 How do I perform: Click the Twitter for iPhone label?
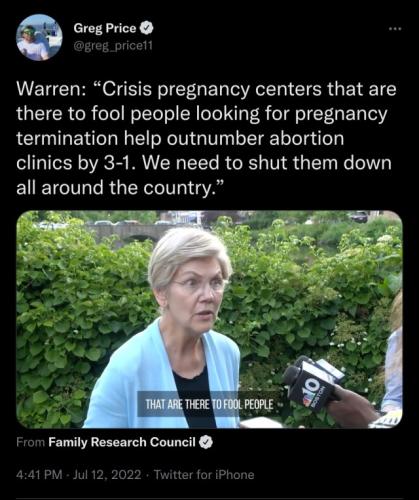point(204,474)
